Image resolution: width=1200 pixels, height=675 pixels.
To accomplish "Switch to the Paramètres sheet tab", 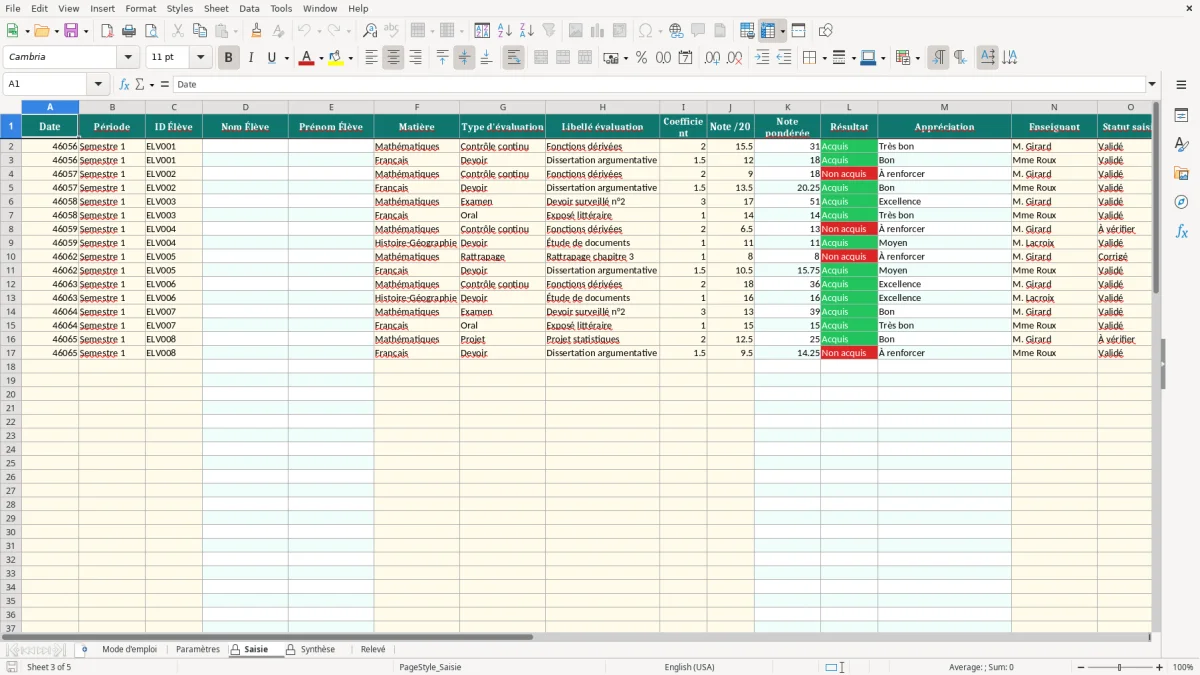I will point(197,649).
